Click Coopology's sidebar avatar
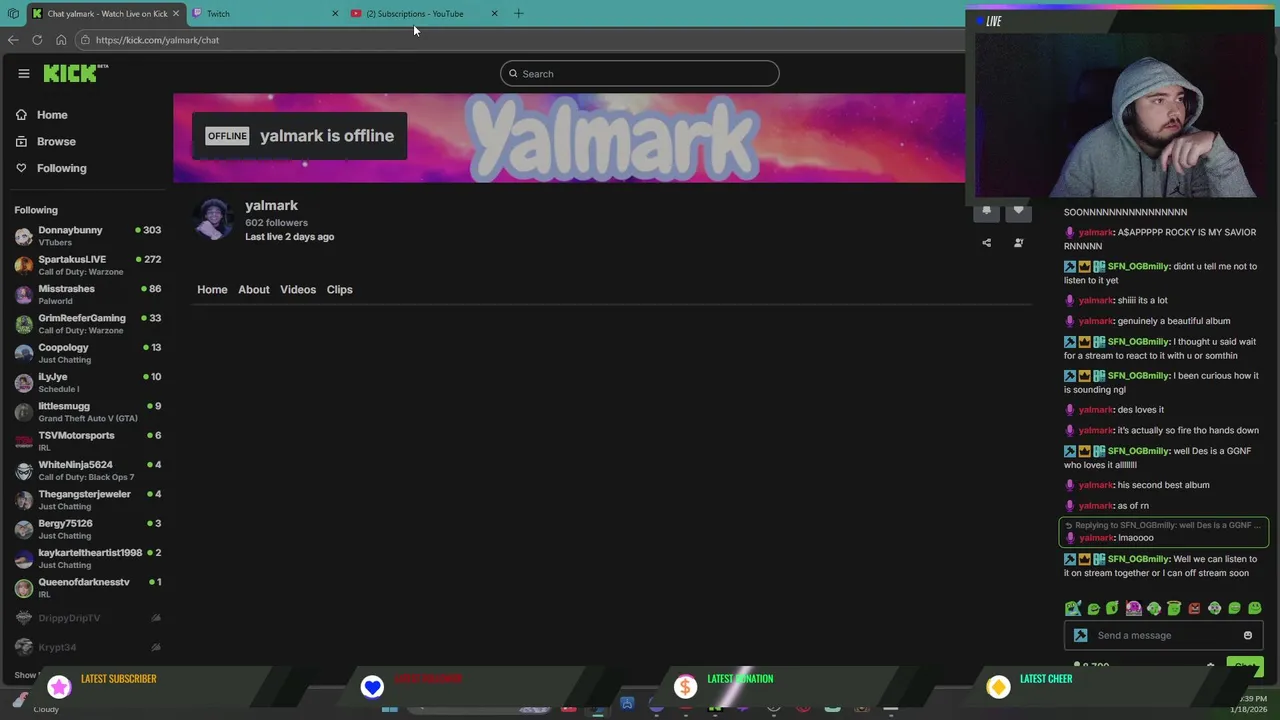 24,353
